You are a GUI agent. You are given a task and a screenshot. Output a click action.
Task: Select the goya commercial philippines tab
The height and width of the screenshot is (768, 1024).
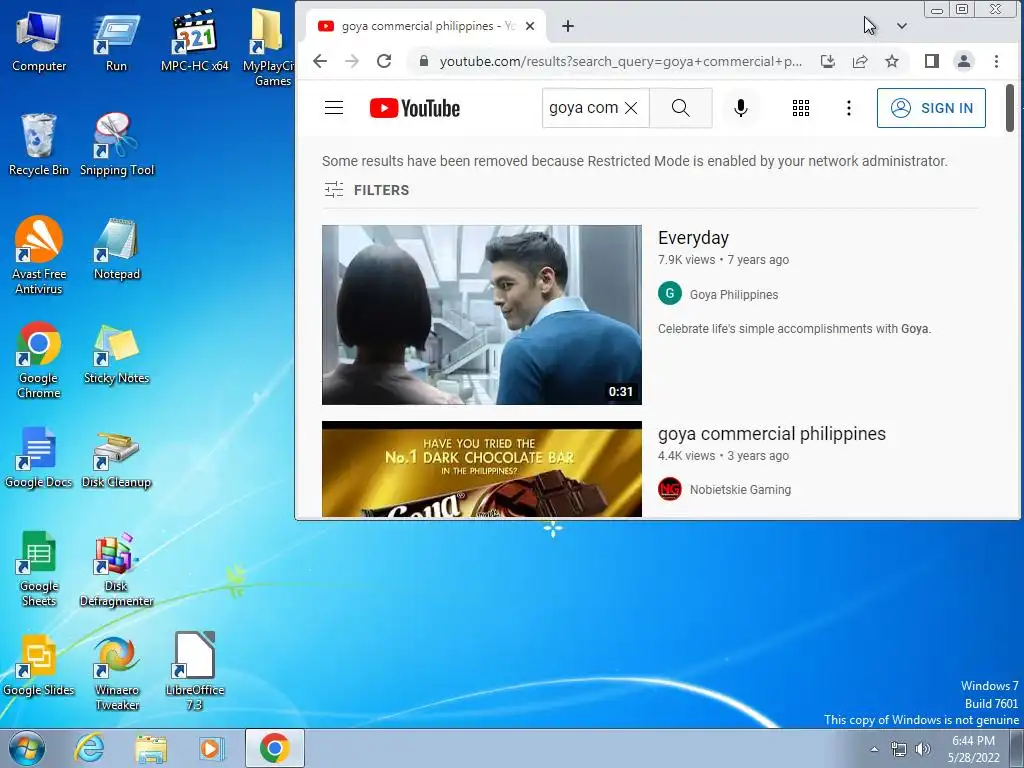(426, 26)
